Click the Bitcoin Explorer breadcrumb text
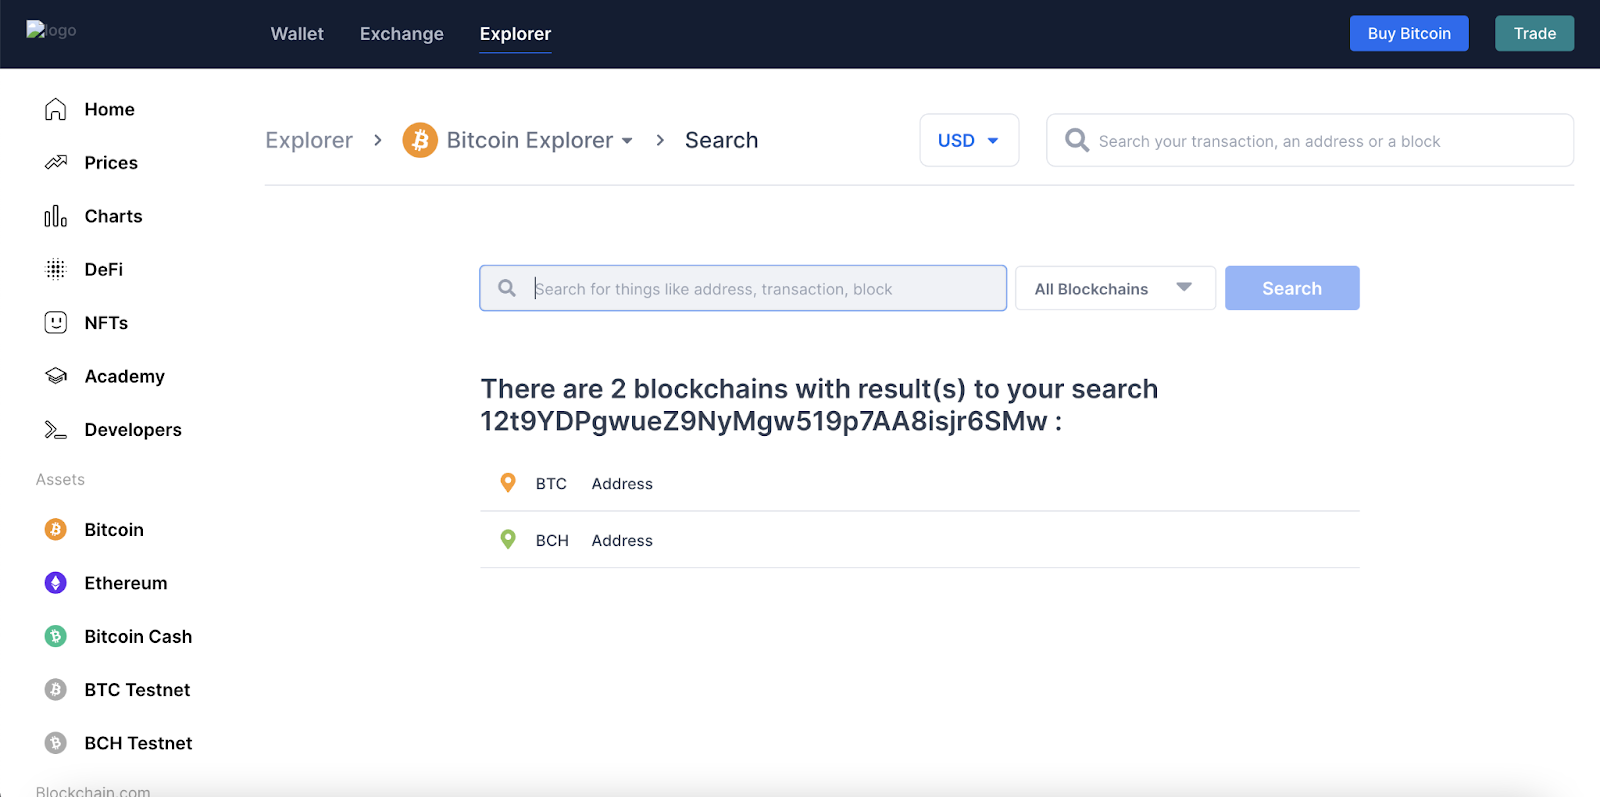Image resolution: width=1600 pixels, height=797 pixels. pyautogui.click(x=530, y=140)
